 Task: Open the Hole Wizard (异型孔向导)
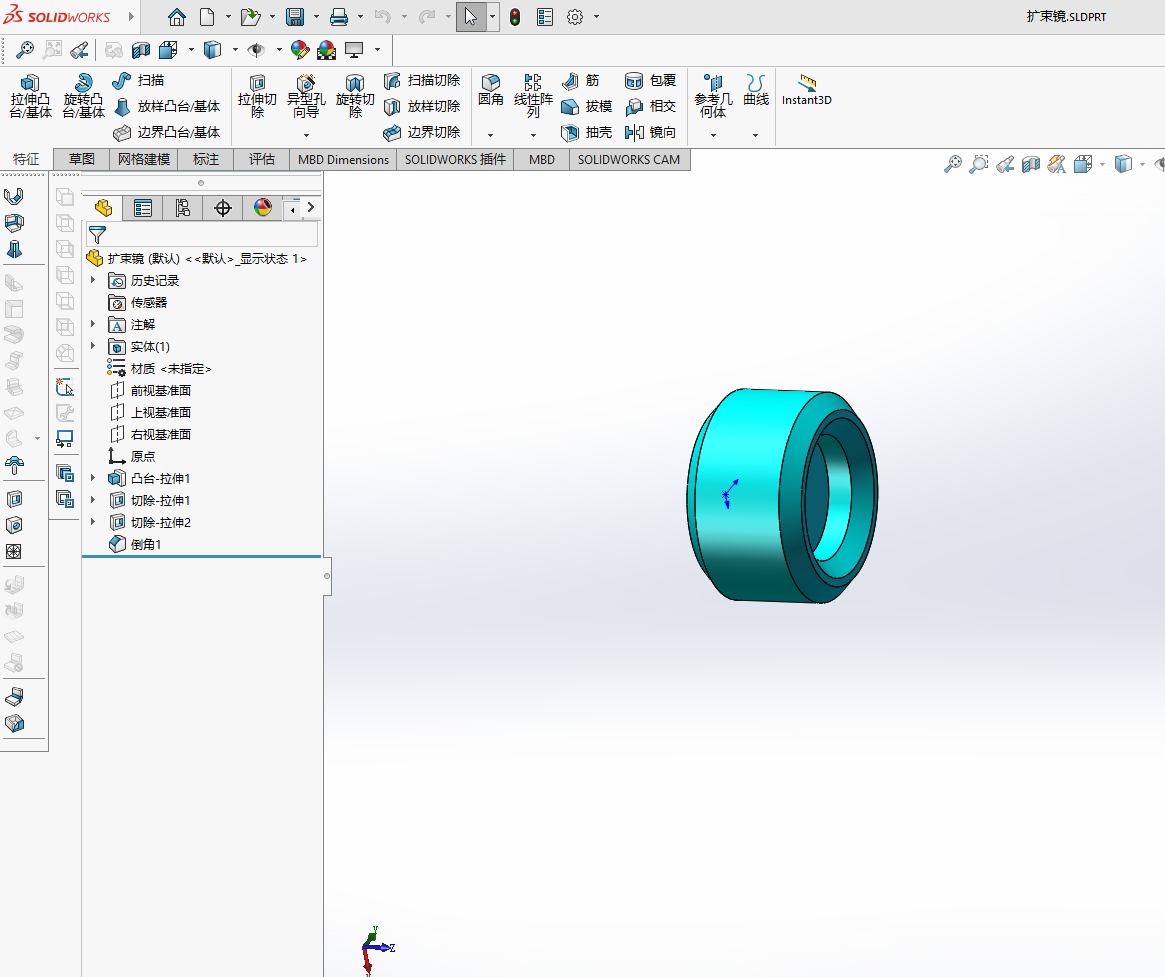point(306,96)
